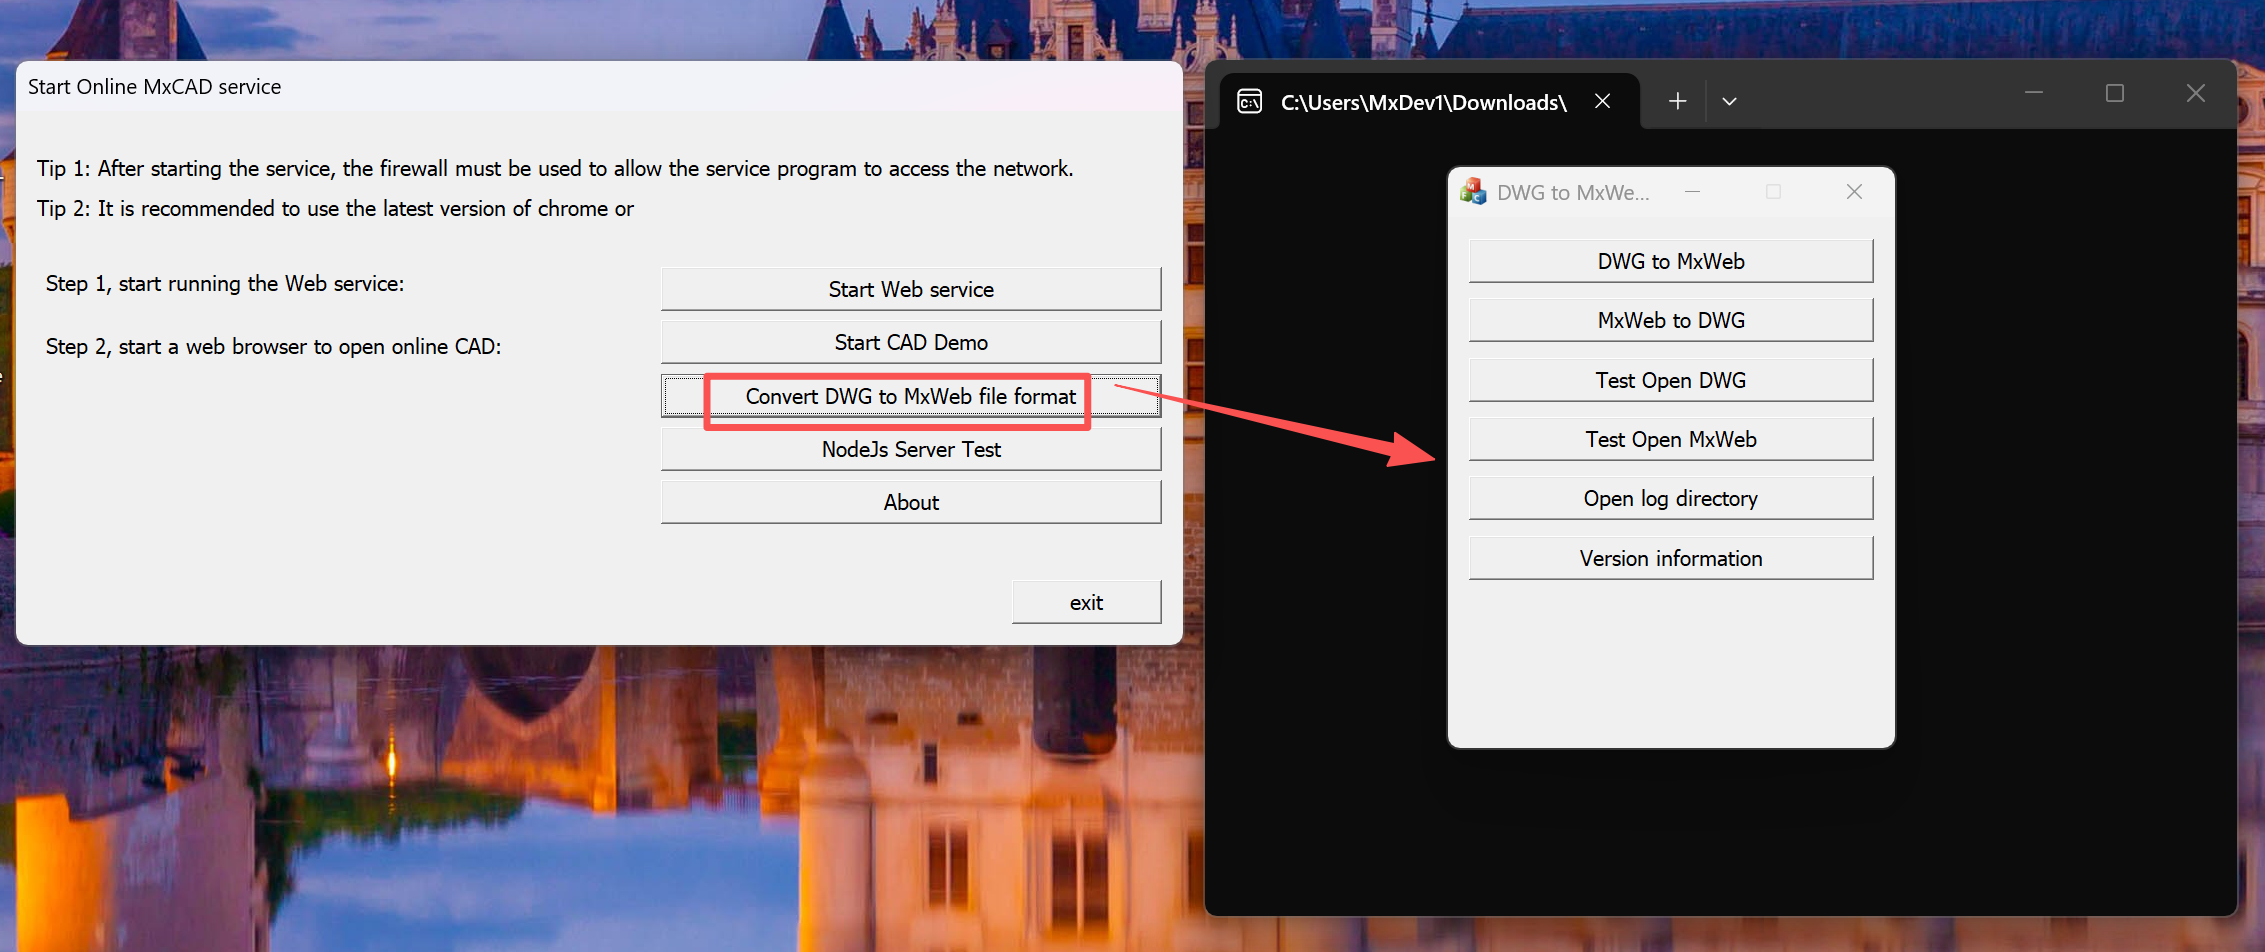This screenshot has height=952, width=2265.
Task: Expand the terminal profile dropdown chevron
Action: point(1729,101)
